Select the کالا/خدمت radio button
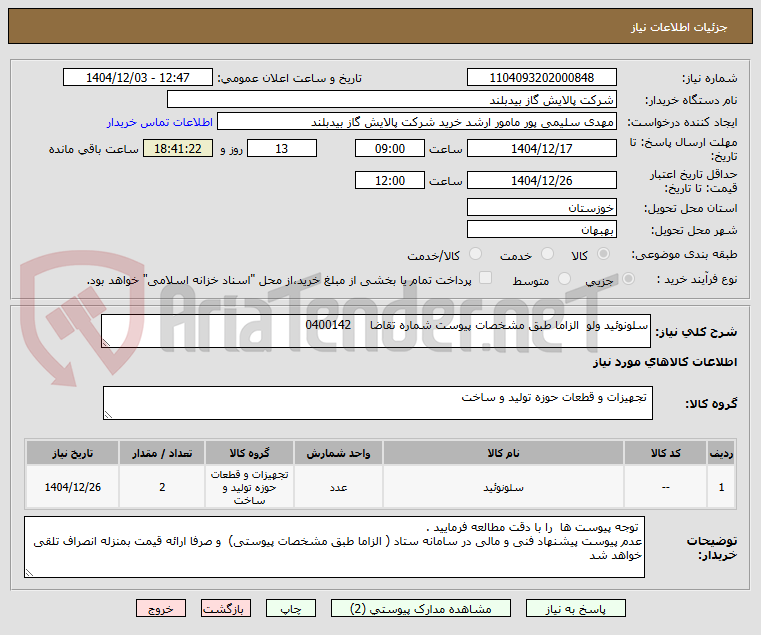Viewport: 761px width, 635px height. [476, 254]
